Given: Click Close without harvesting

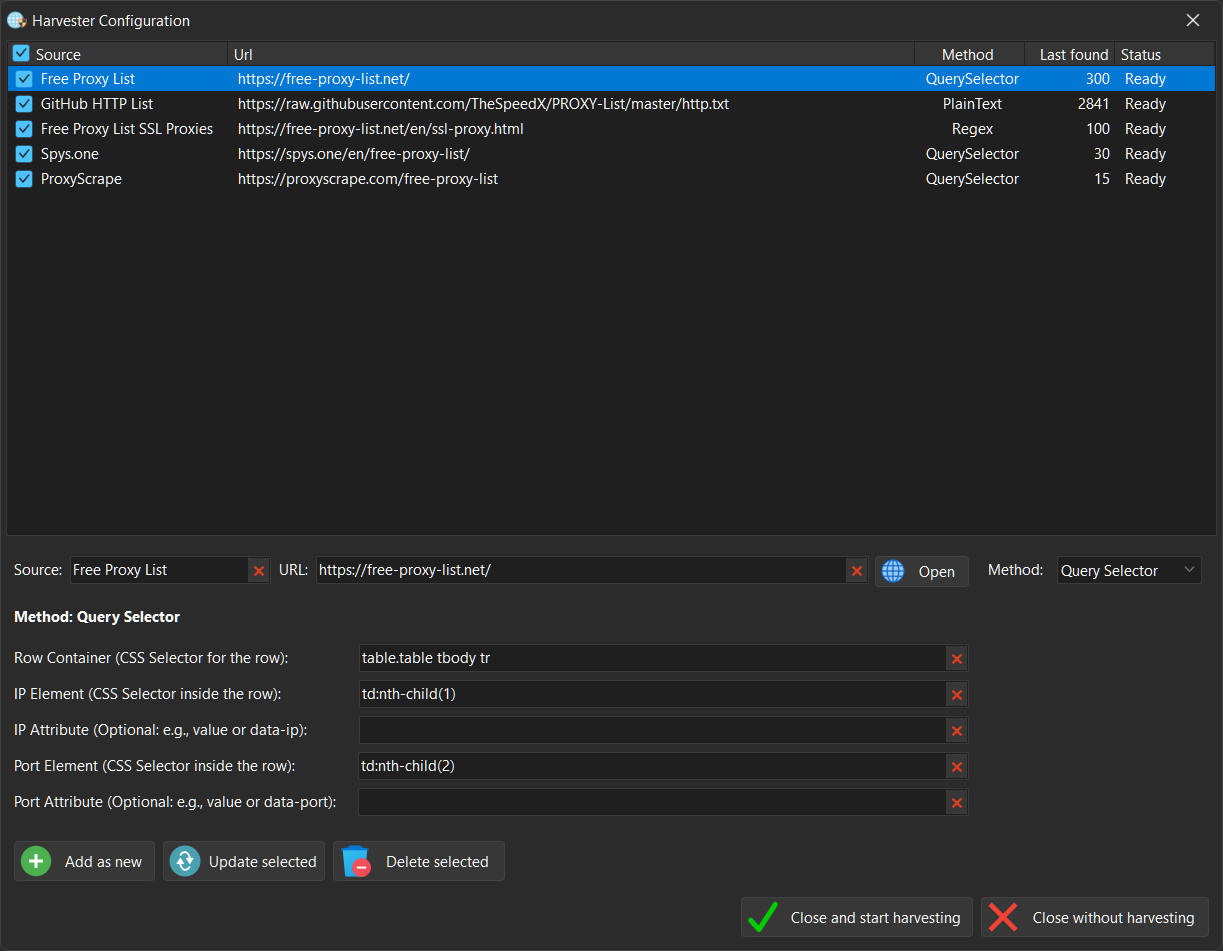Looking at the screenshot, I should (x=1095, y=917).
